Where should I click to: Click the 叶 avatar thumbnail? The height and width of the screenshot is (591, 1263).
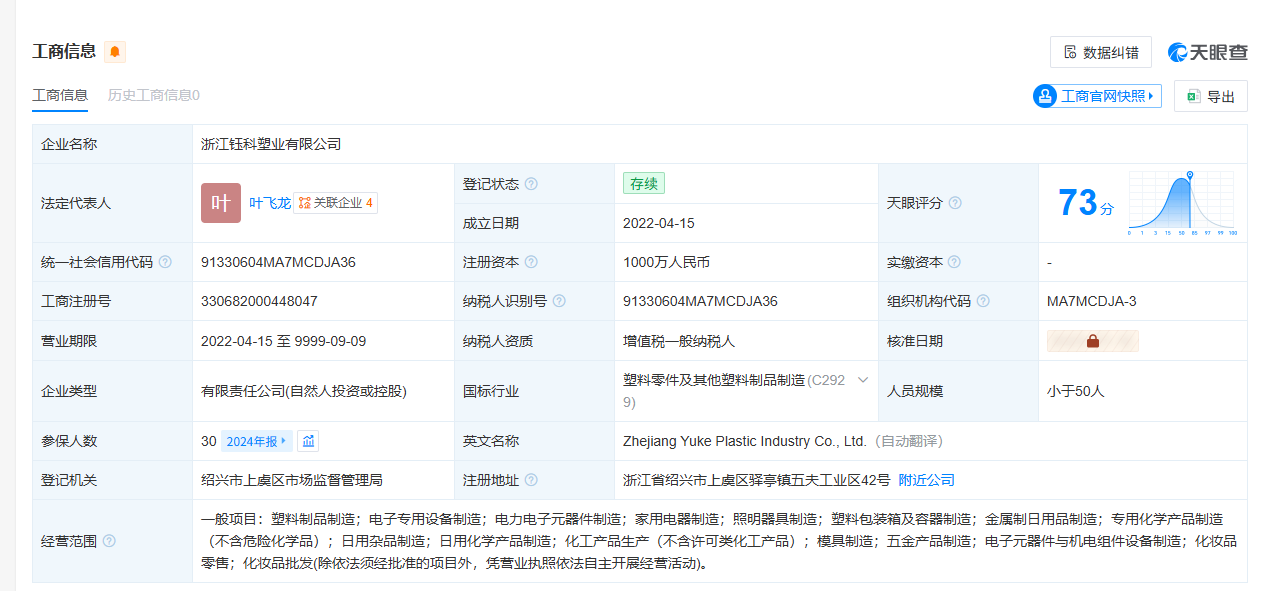pyautogui.click(x=221, y=203)
